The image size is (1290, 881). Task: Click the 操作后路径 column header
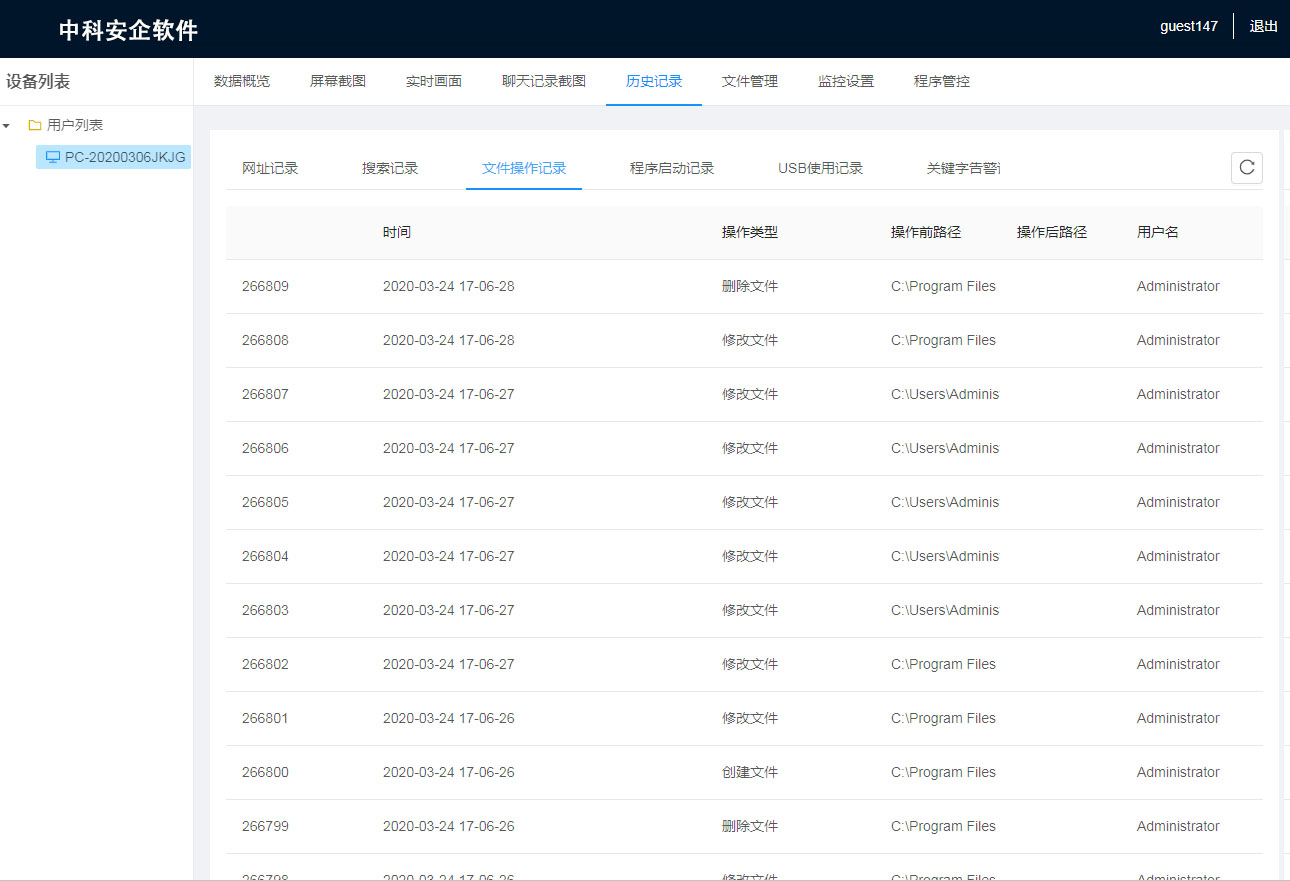(x=1052, y=232)
